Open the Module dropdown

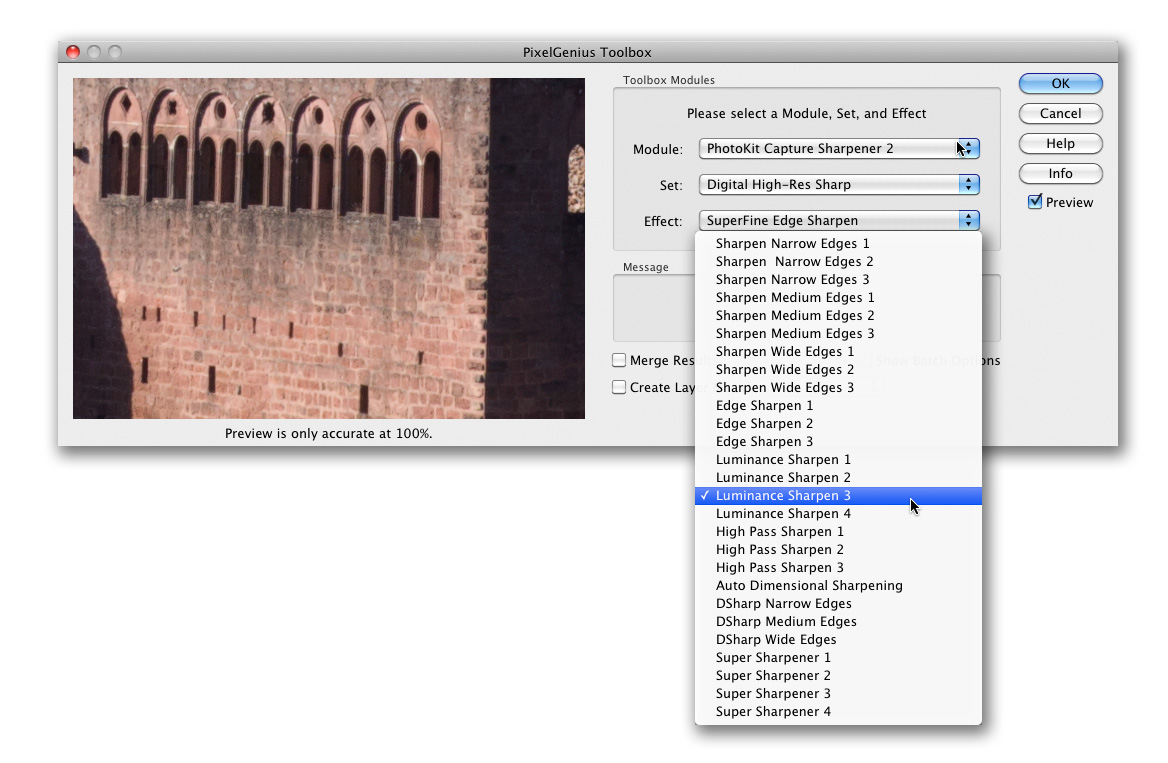pyautogui.click(x=839, y=148)
